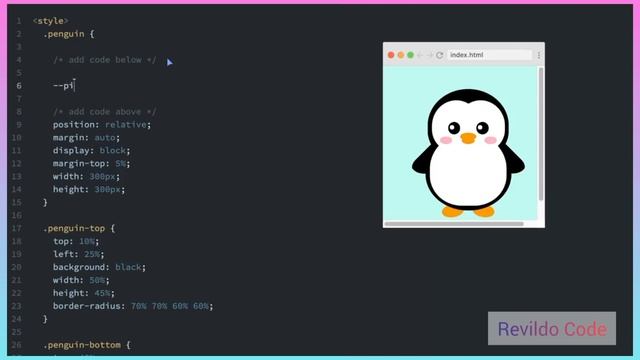Click the '<style>' tag on line 1

(51, 21)
